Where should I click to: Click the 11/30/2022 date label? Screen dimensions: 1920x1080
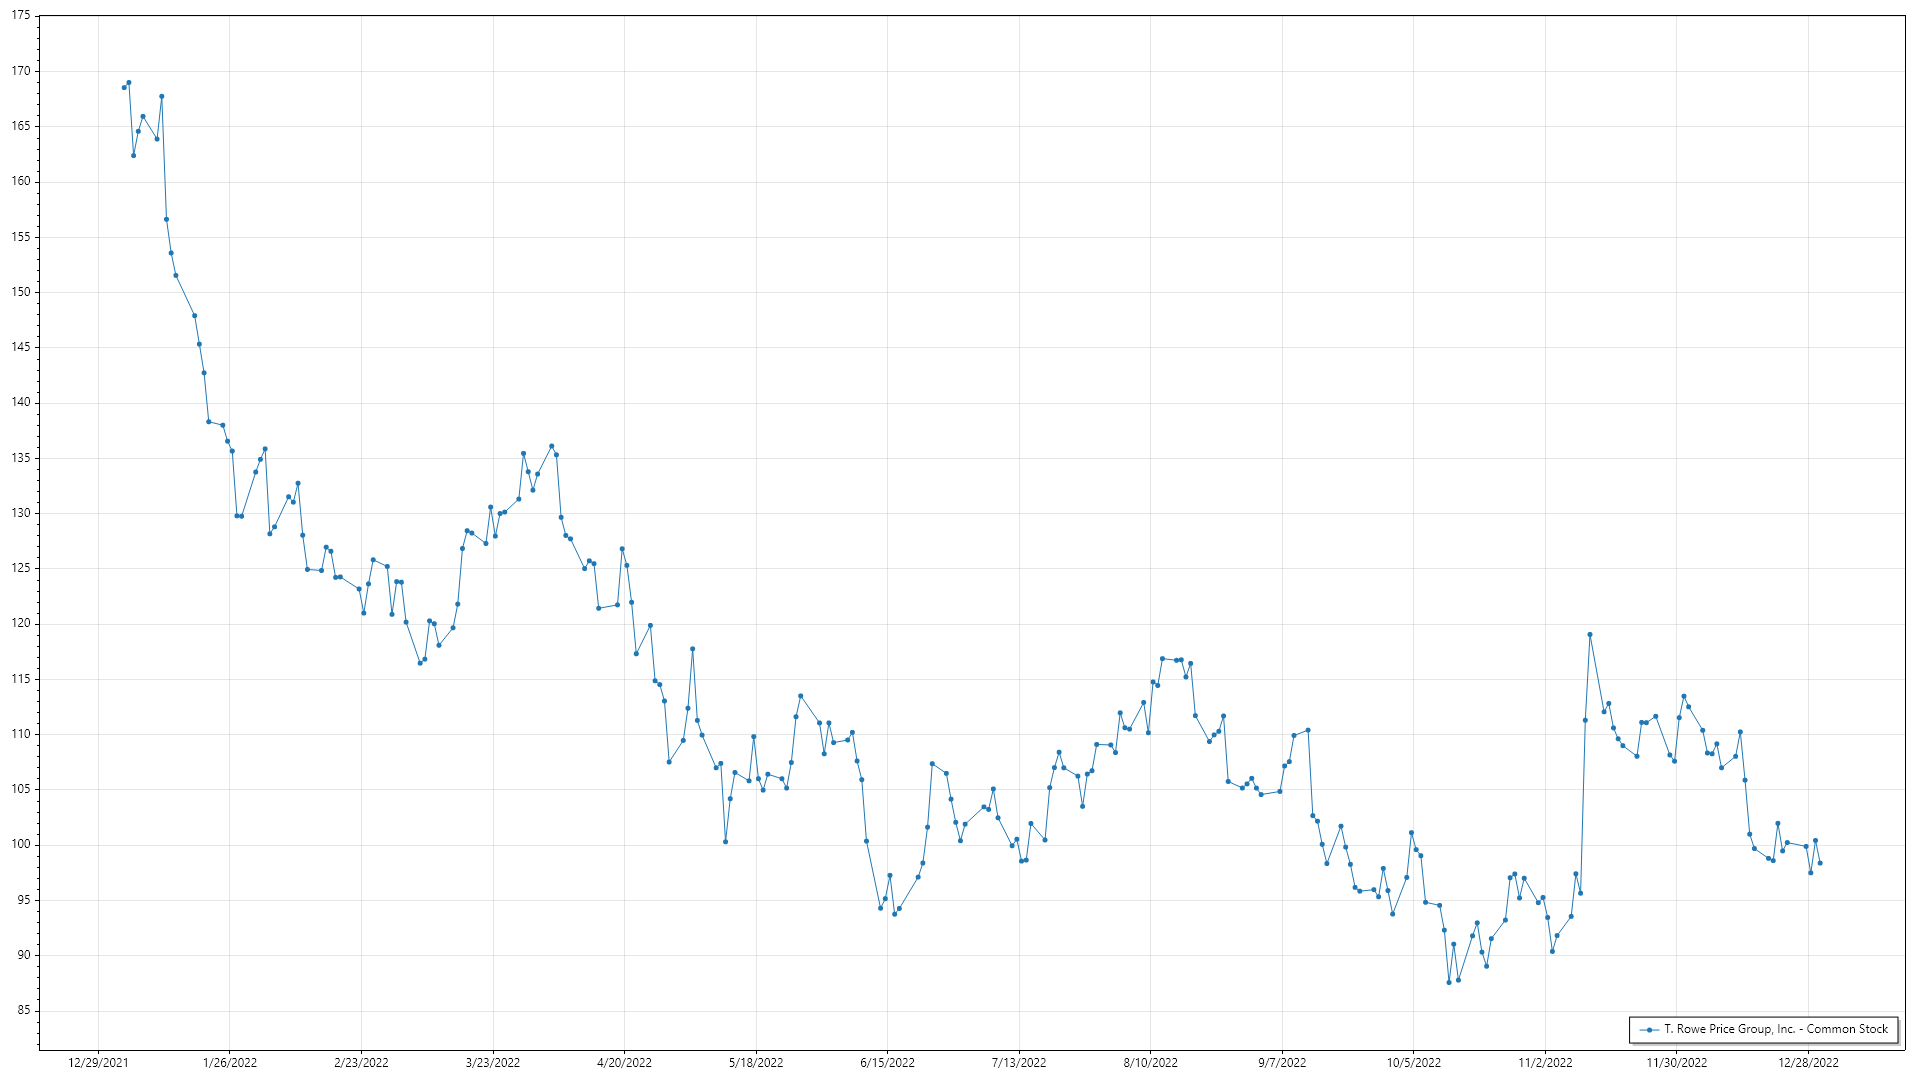click(x=1677, y=1063)
